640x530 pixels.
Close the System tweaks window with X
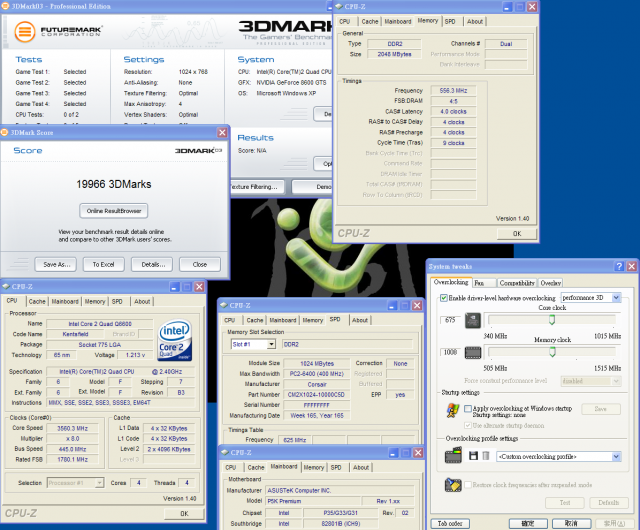pyautogui.click(x=631, y=266)
